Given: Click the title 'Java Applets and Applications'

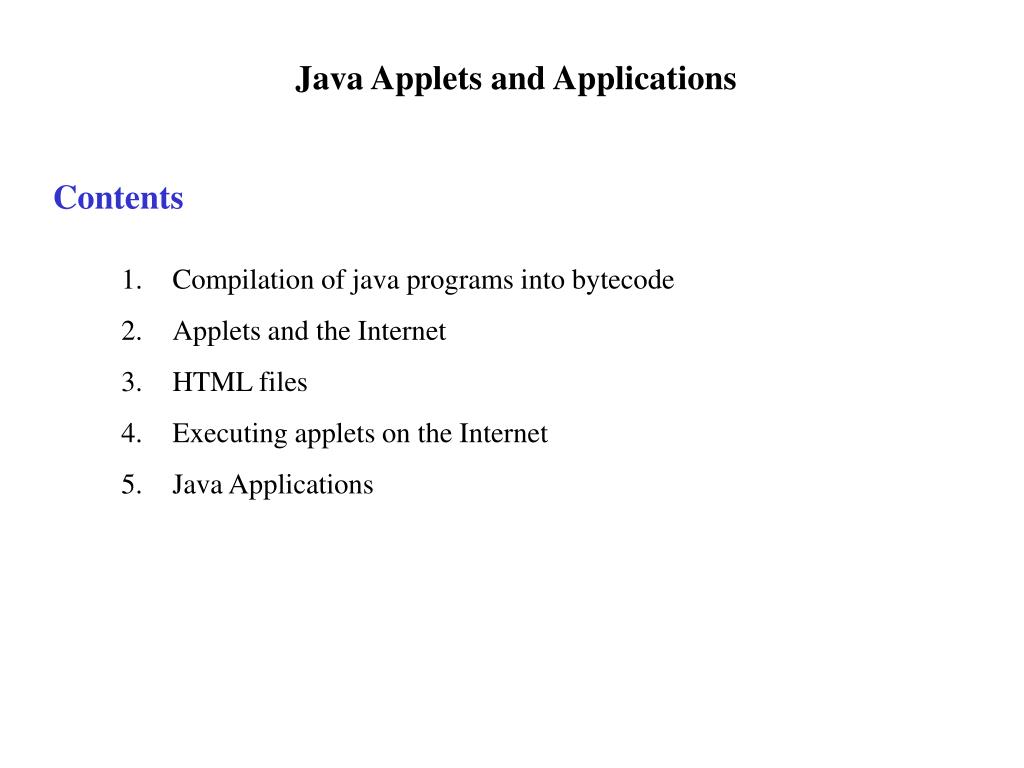Looking at the screenshot, I should pyautogui.click(x=515, y=79).
